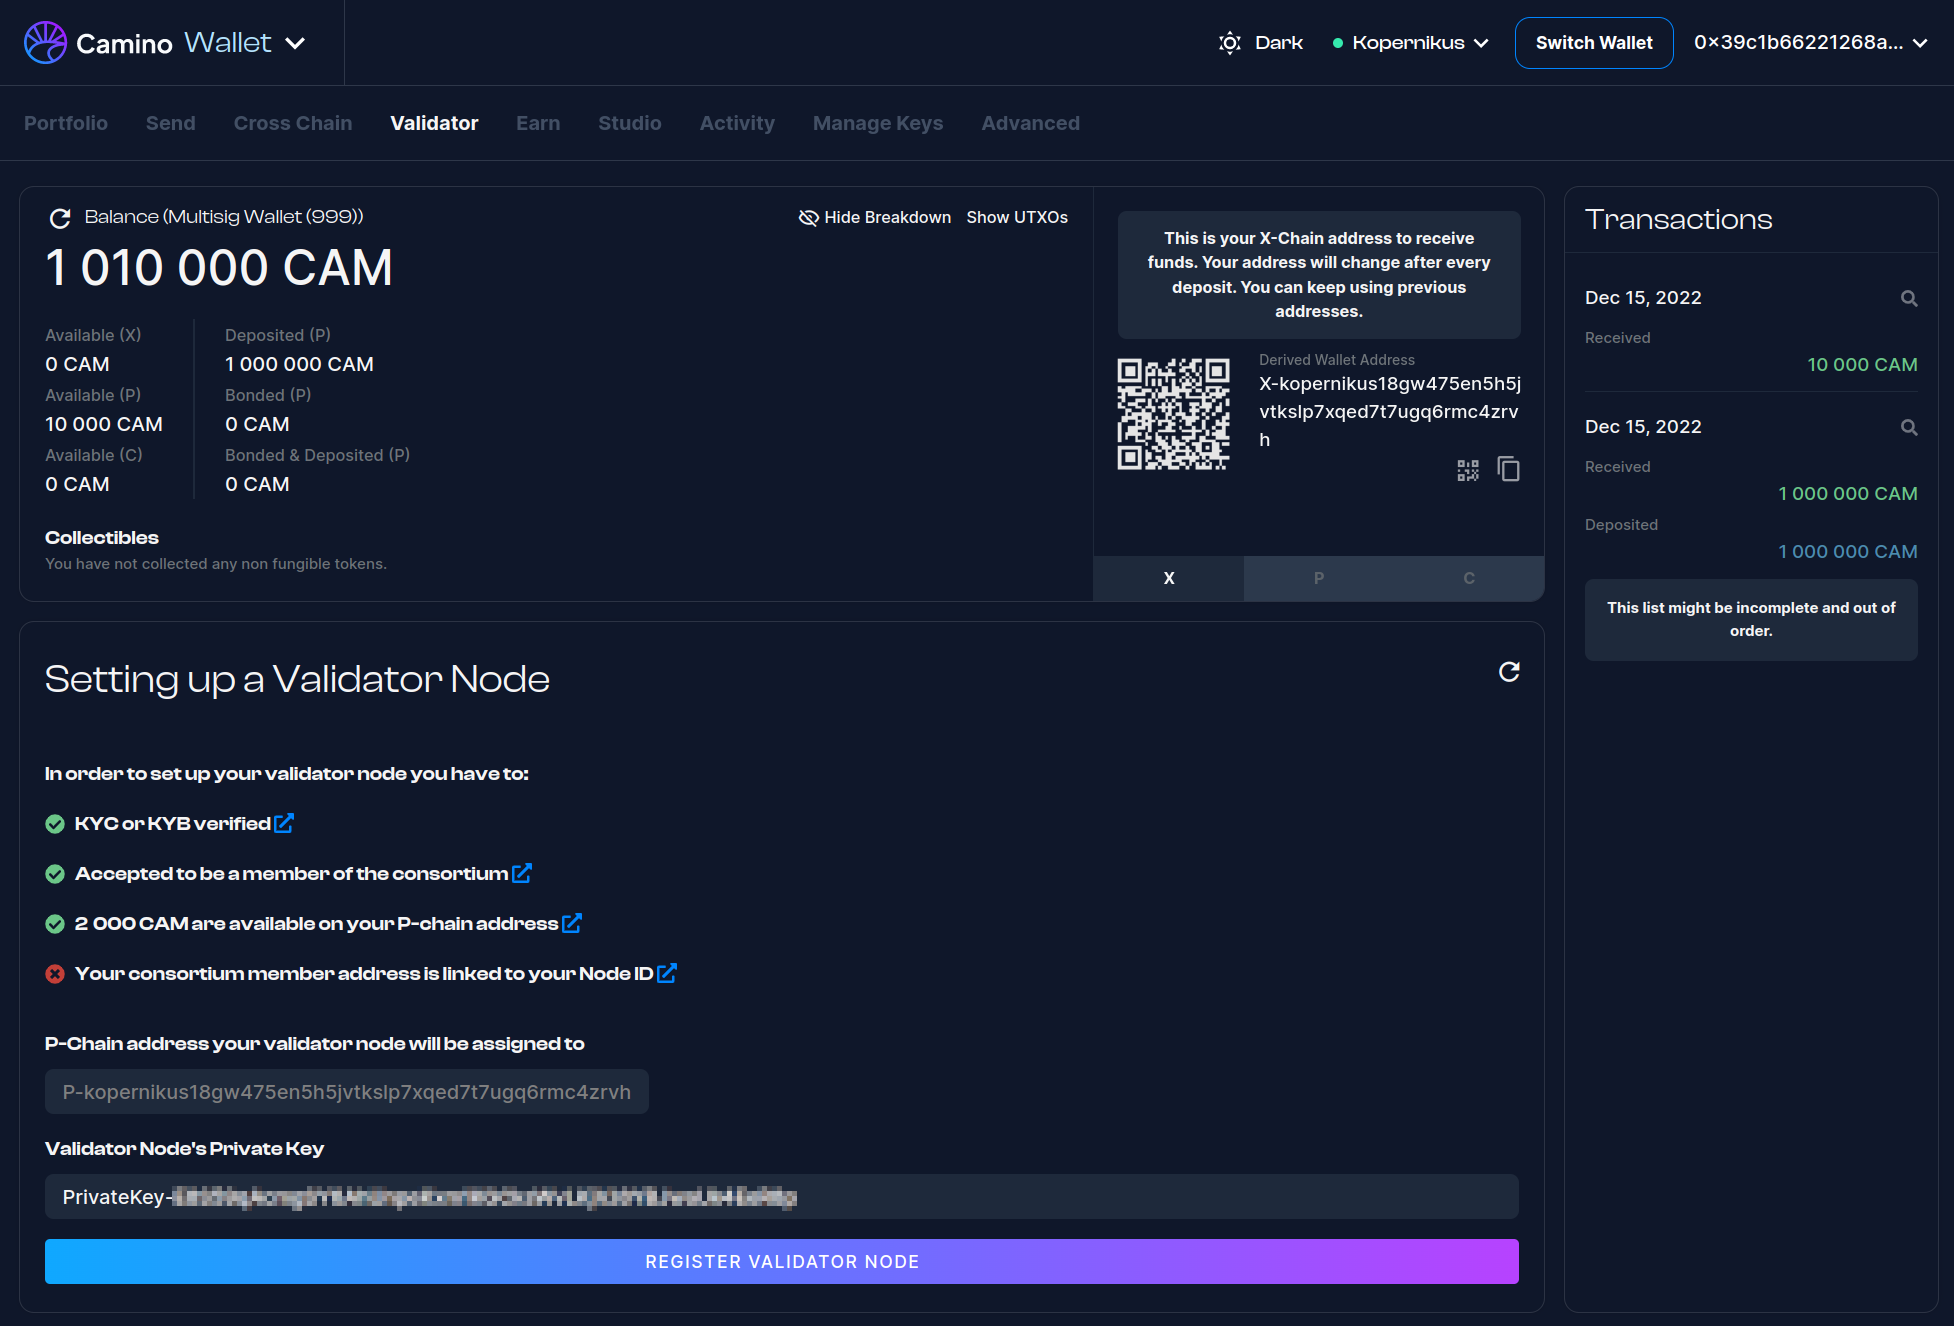Open the Manage Keys tab
The height and width of the screenshot is (1326, 1954).
(877, 123)
